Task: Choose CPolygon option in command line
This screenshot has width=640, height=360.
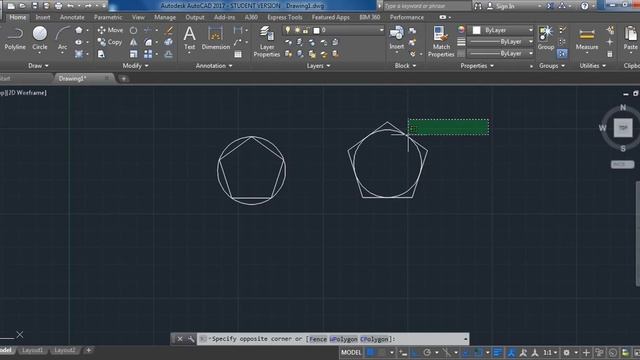Action: [374, 339]
